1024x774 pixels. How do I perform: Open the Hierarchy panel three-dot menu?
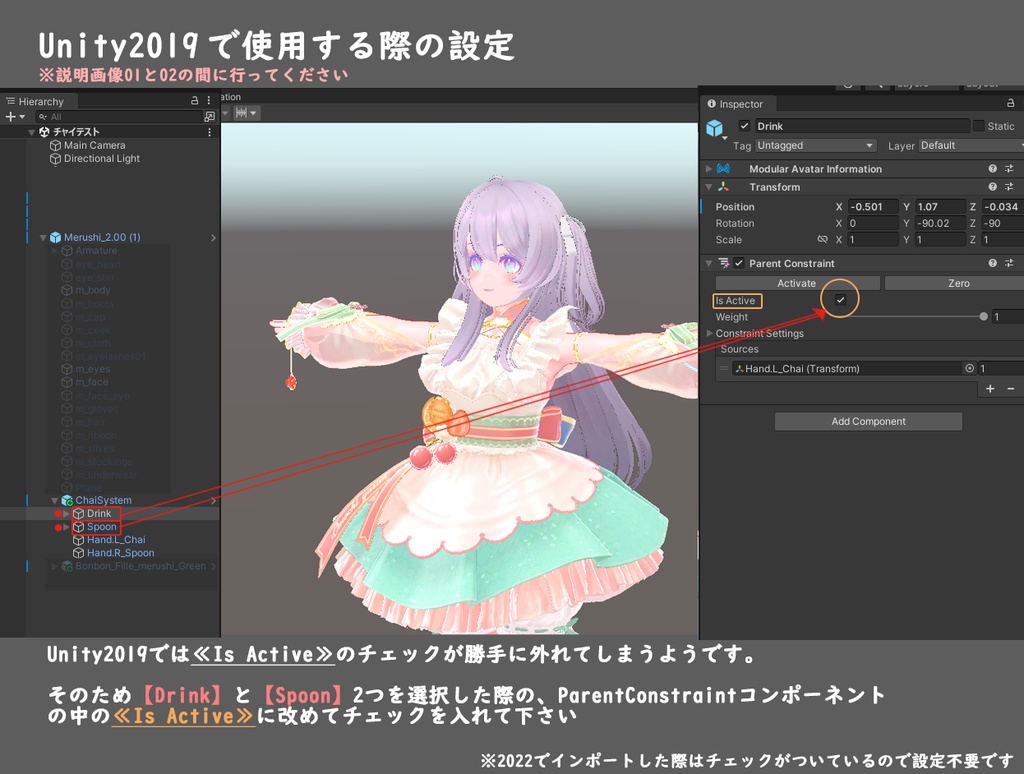[x=209, y=101]
